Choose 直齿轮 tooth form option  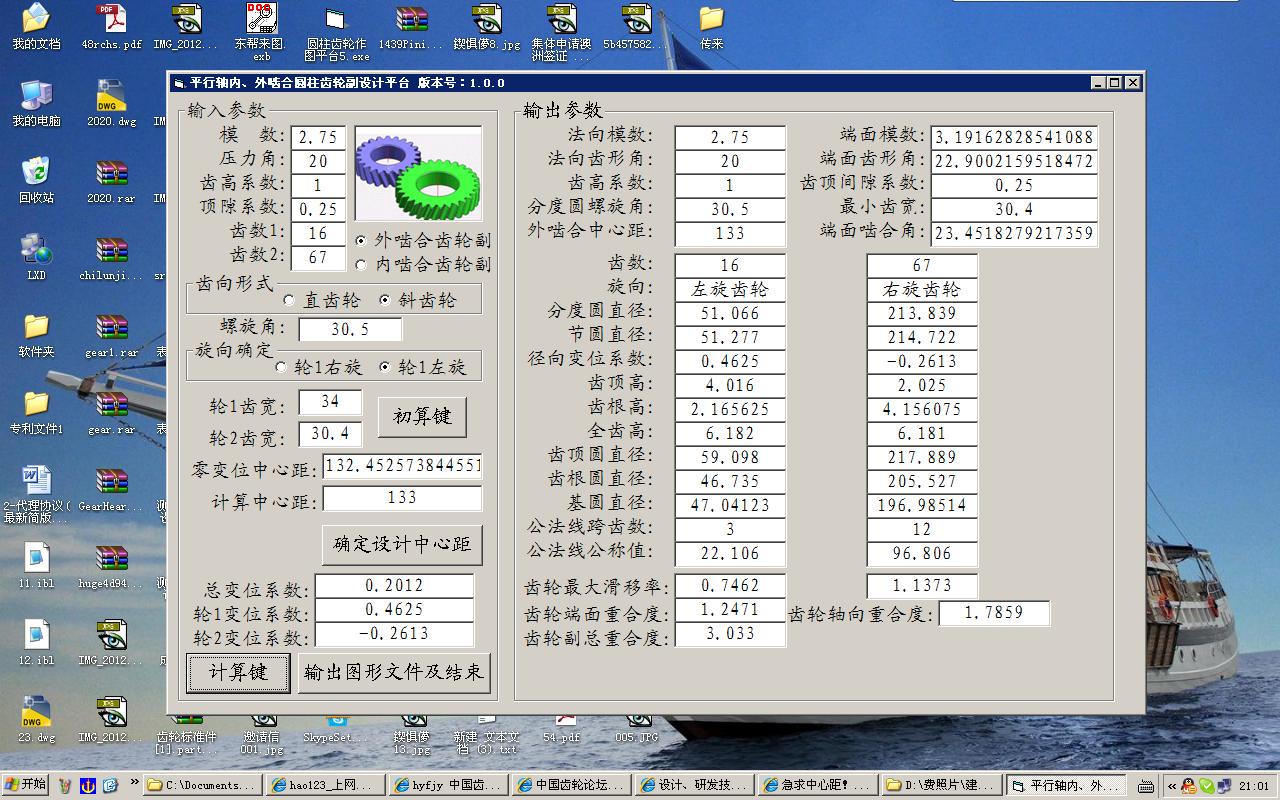pyautogui.click(x=321, y=300)
